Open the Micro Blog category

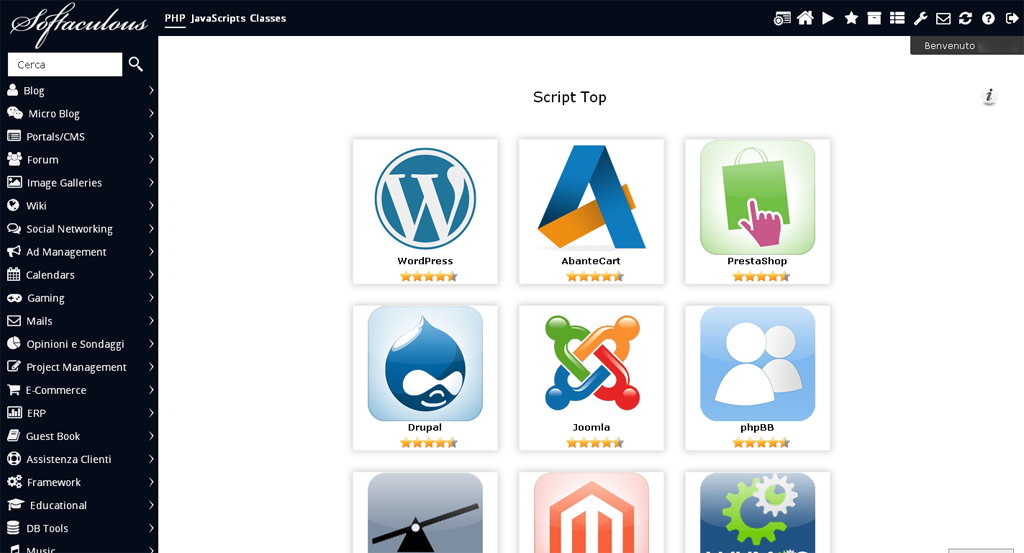(x=54, y=114)
